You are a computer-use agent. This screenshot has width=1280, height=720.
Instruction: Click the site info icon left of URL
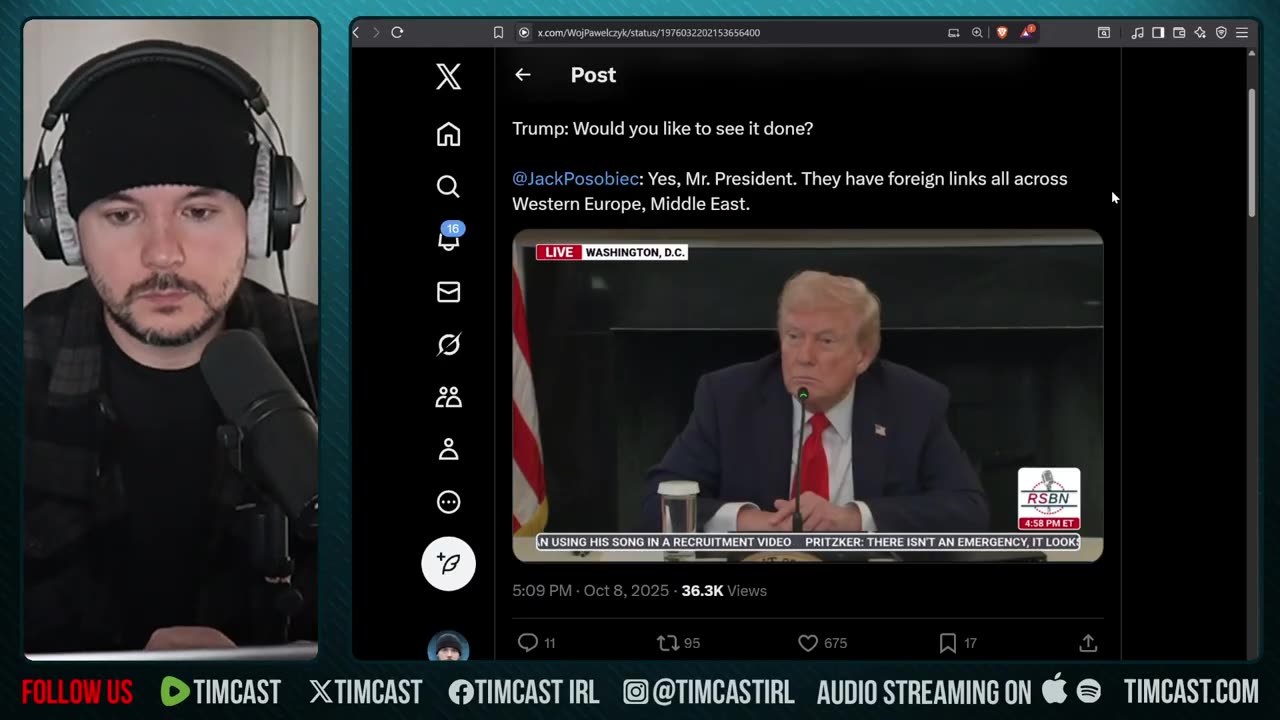coord(523,33)
